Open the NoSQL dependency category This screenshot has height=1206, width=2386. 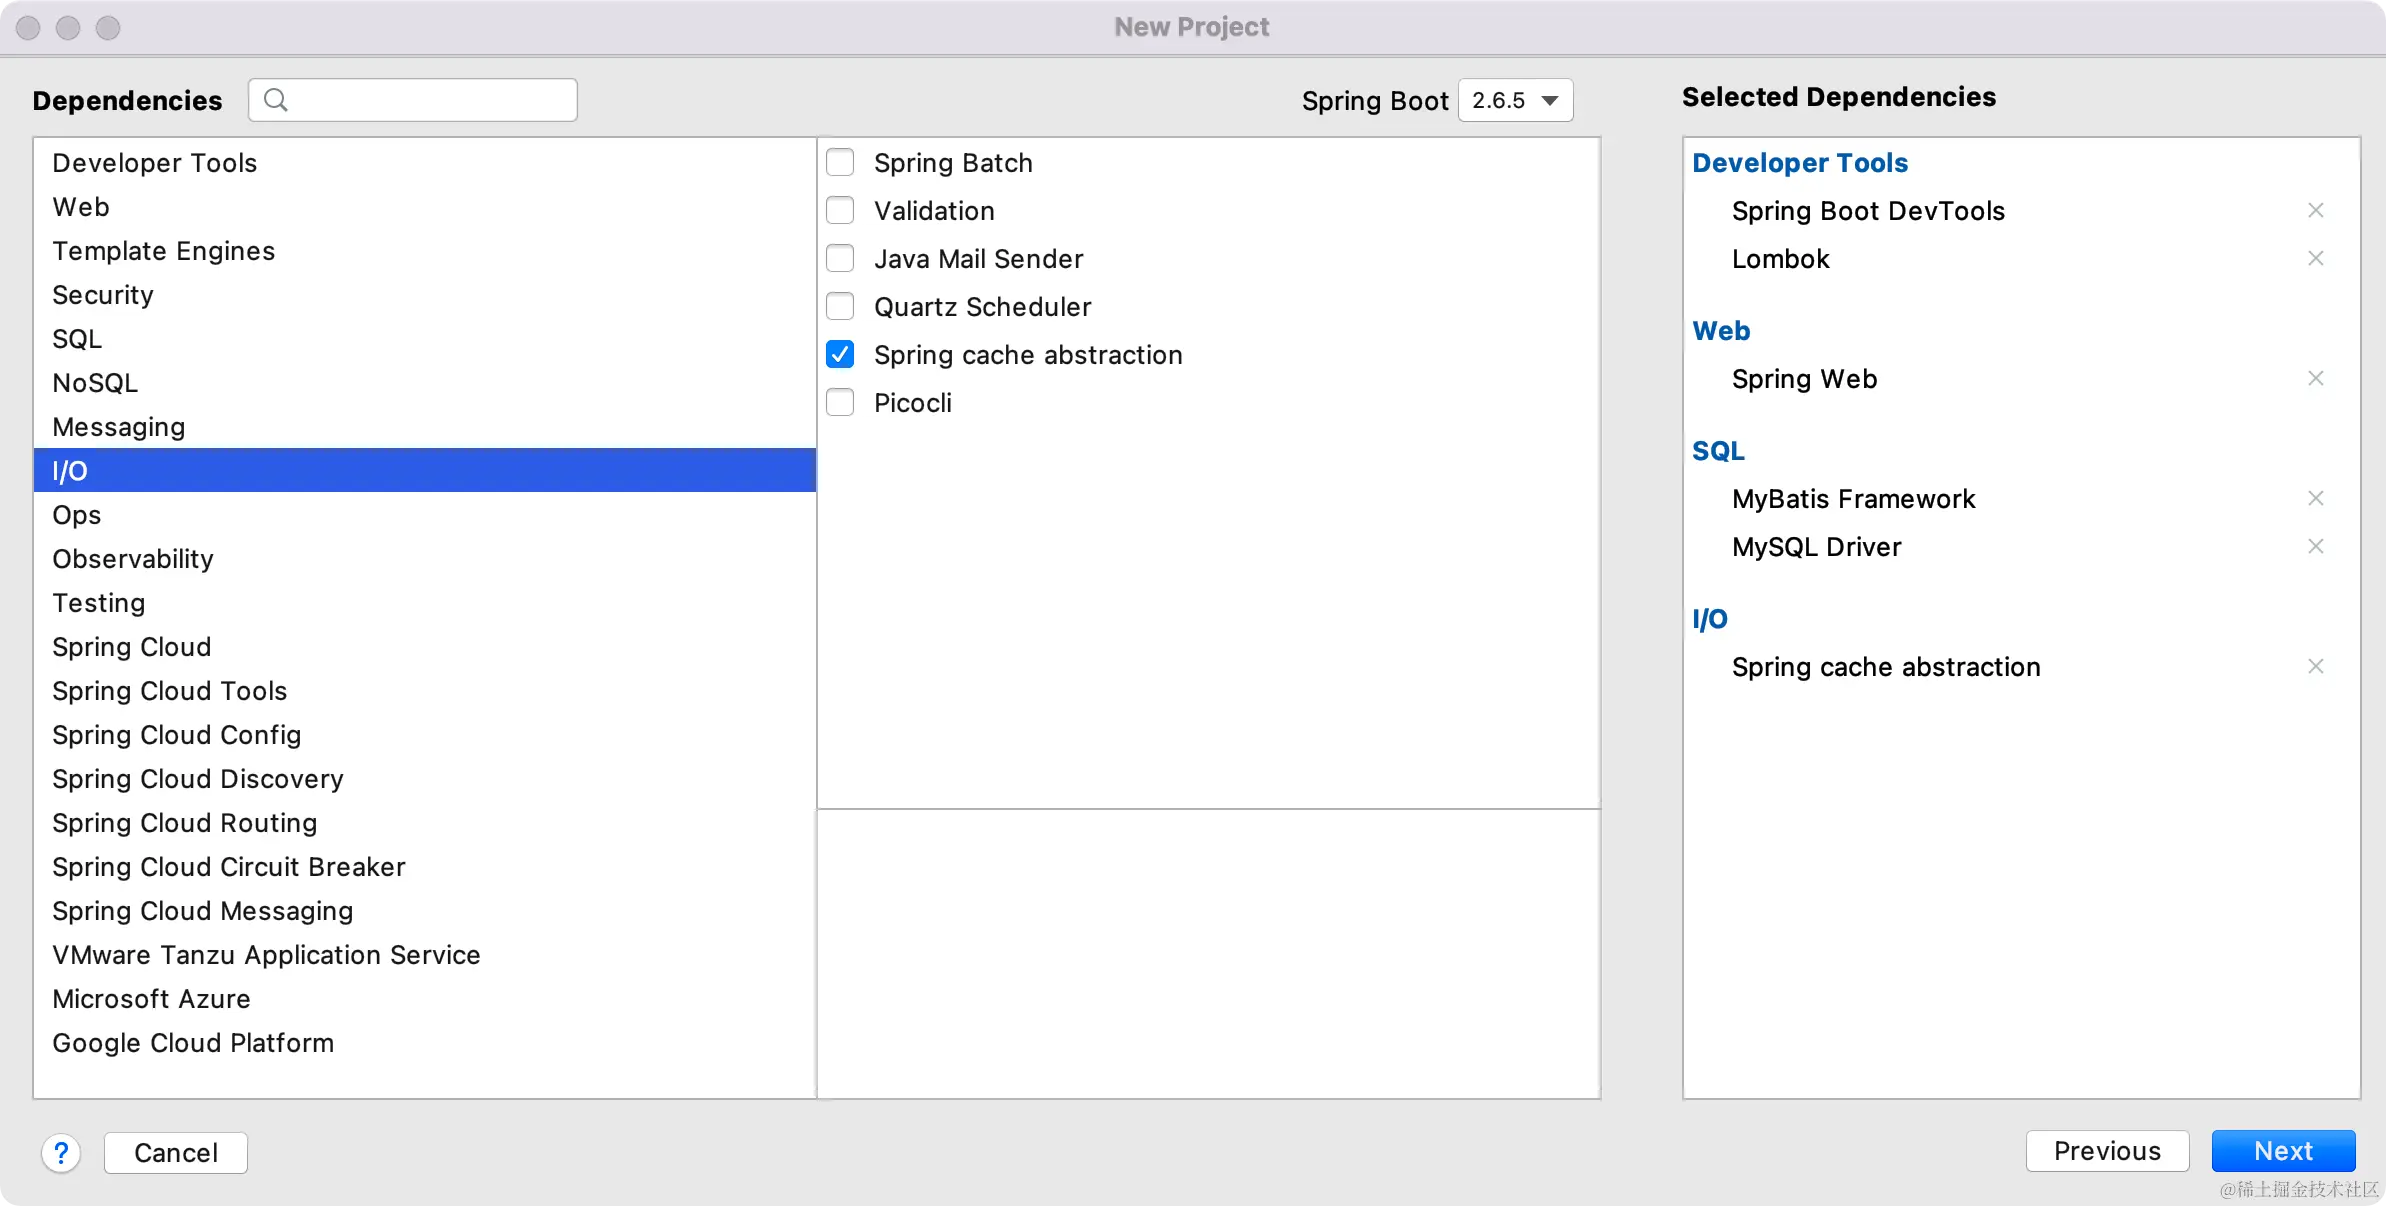click(x=95, y=383)
